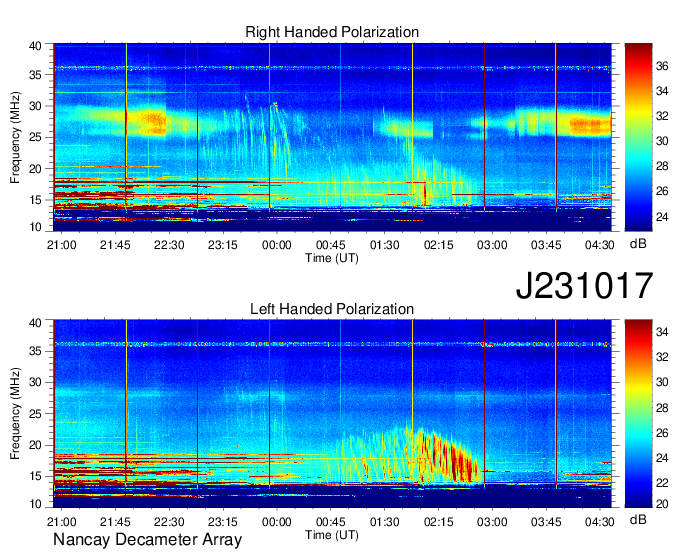Click the 04:30 tick of the Left Handed plot
The height and width of the screenshot is (552, 680).
pyautogui.click(x=600, y=522)
